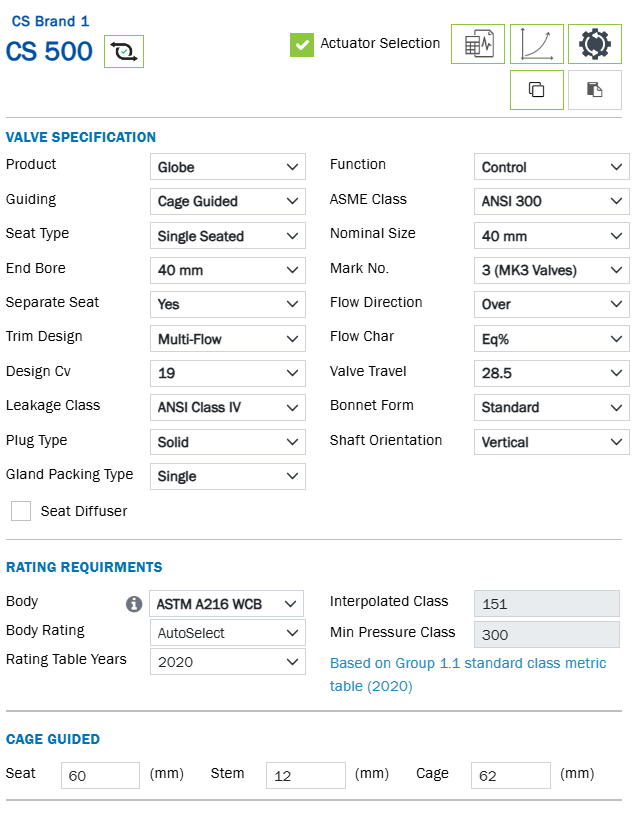Click the VALVE SPECIFICATION heading
This screenshot has height=815, width=639.
(x=81, y=137)
